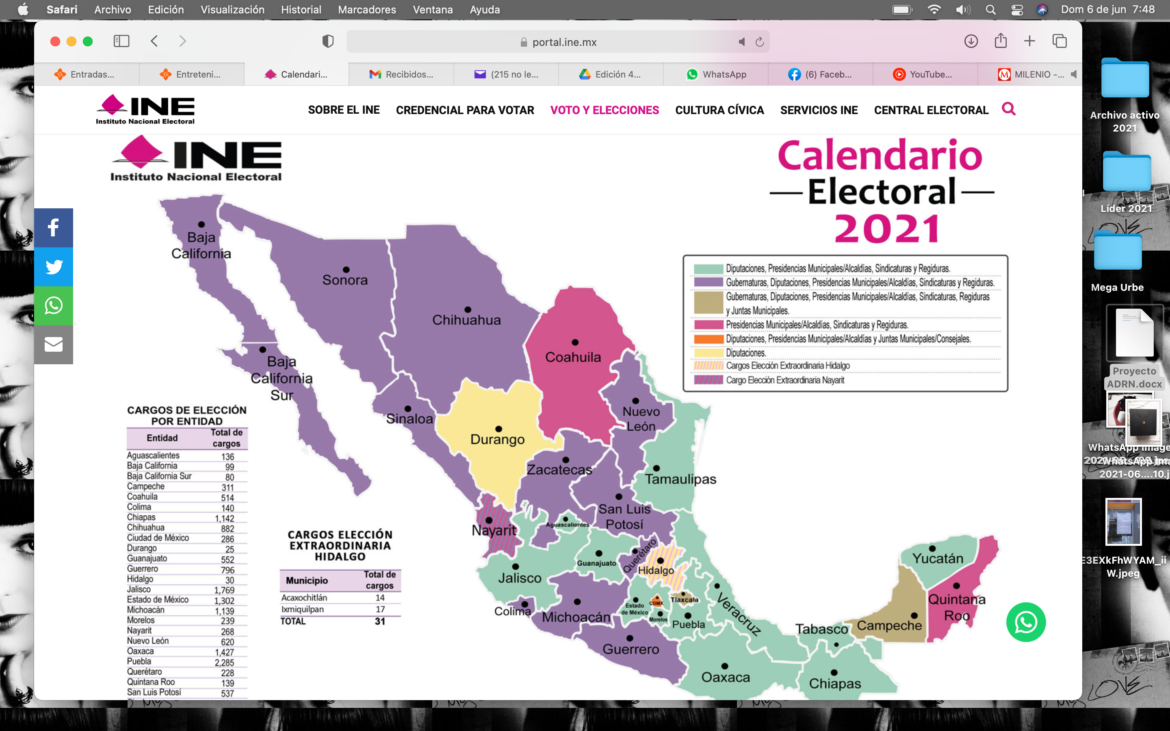Expand the SERVICIOS INE menu

(x=818, y=110)
